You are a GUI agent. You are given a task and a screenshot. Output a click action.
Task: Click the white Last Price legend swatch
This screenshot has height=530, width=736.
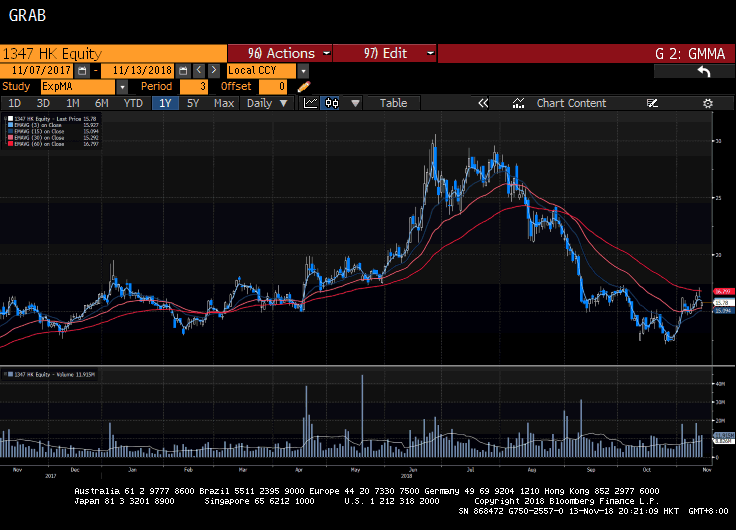[10, 119]
